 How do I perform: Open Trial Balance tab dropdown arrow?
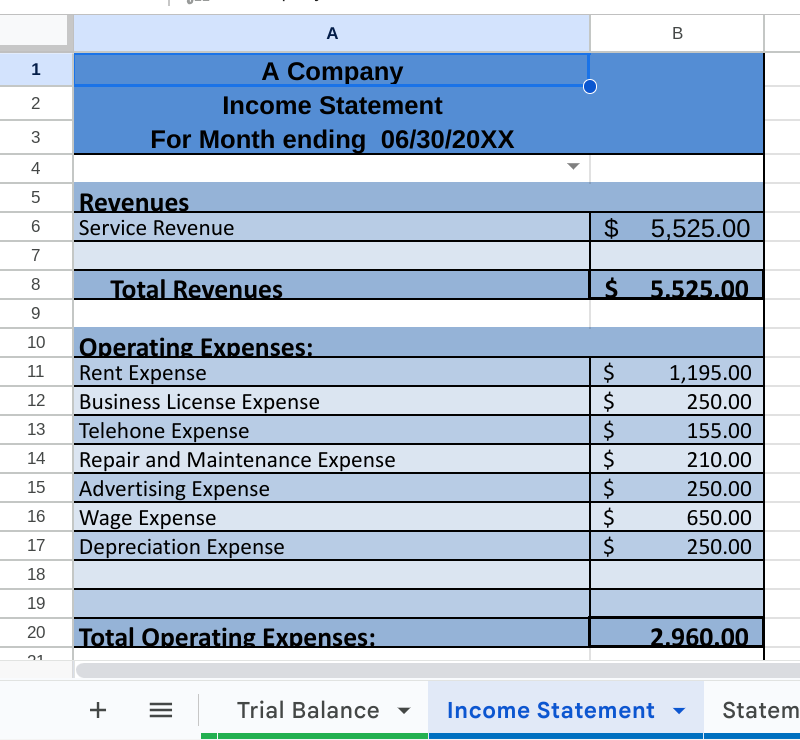[404, 711]
